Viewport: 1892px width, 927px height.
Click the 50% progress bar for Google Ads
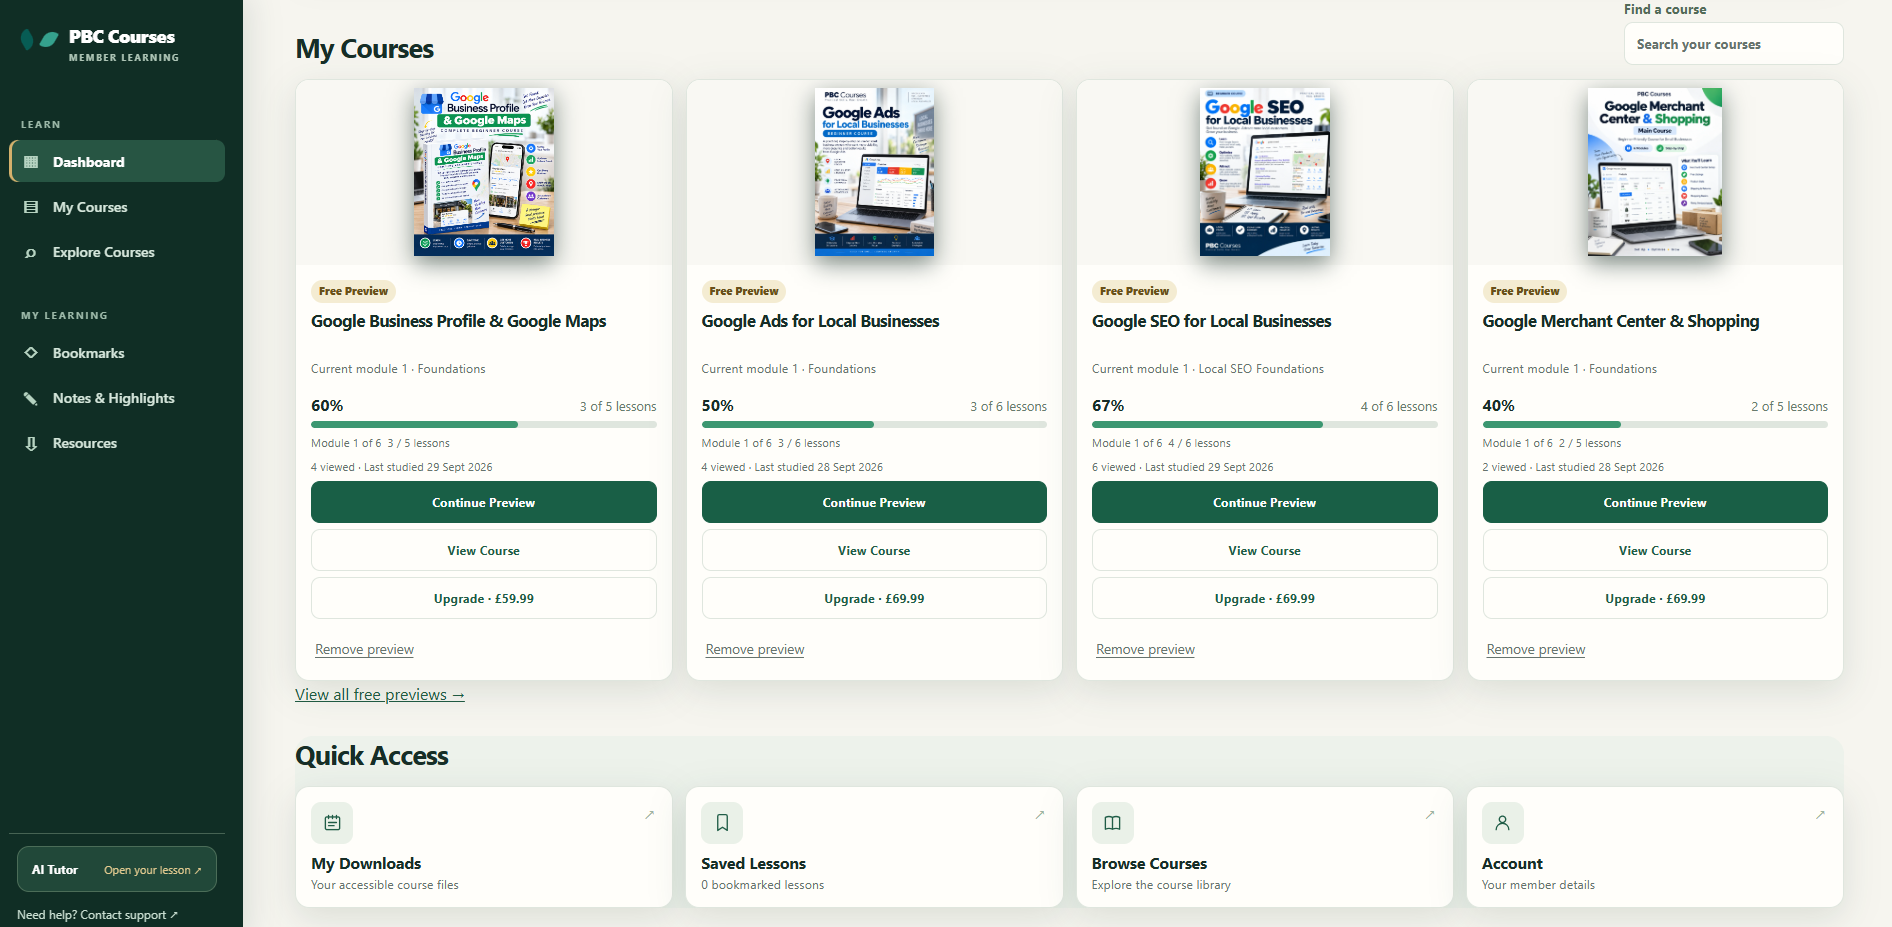(x=874, y=424)
